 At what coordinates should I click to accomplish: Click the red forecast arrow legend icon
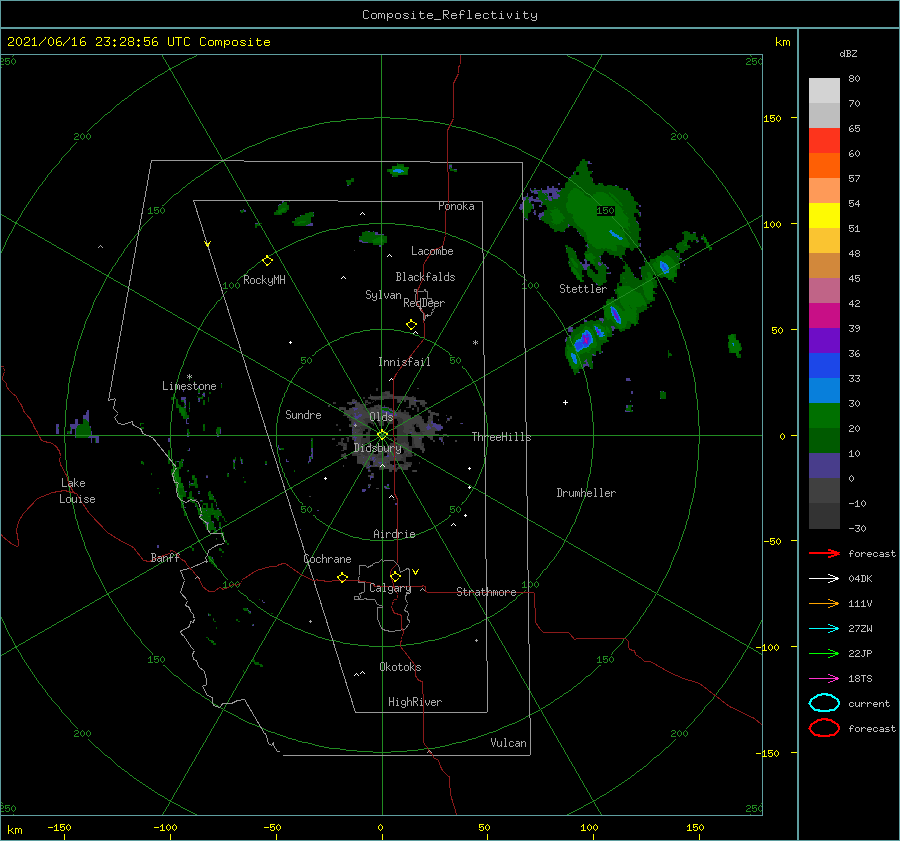pyautogui.click(x=824, y=553)
